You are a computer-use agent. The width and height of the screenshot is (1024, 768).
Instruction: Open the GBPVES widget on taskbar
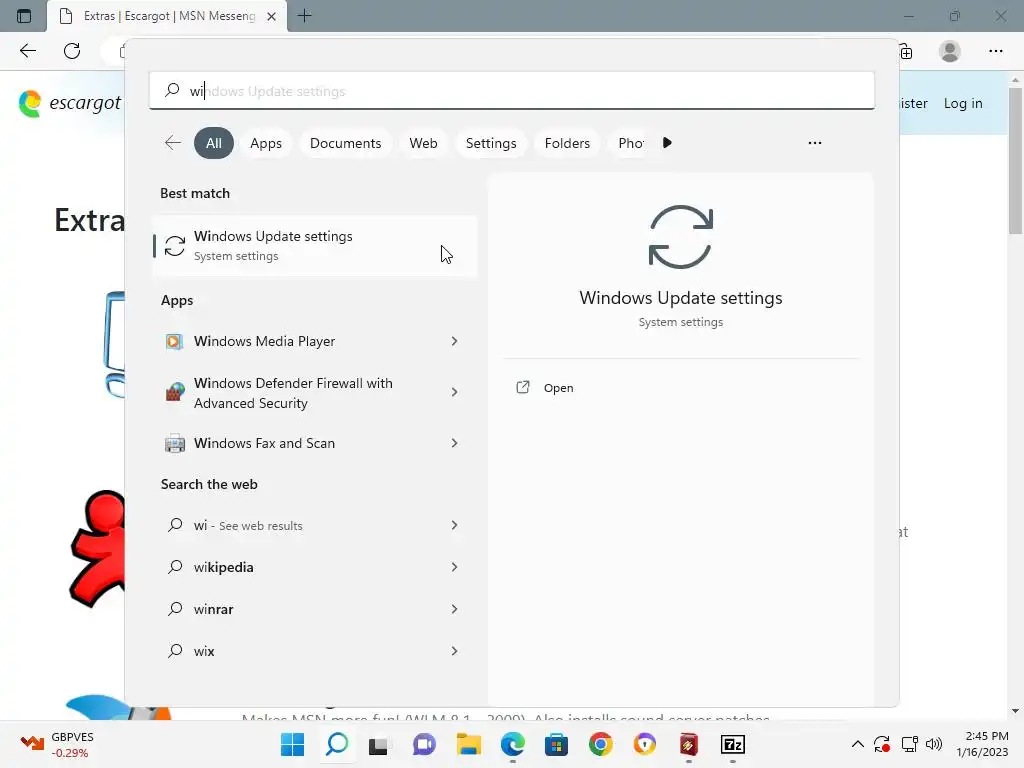[57, 744]
